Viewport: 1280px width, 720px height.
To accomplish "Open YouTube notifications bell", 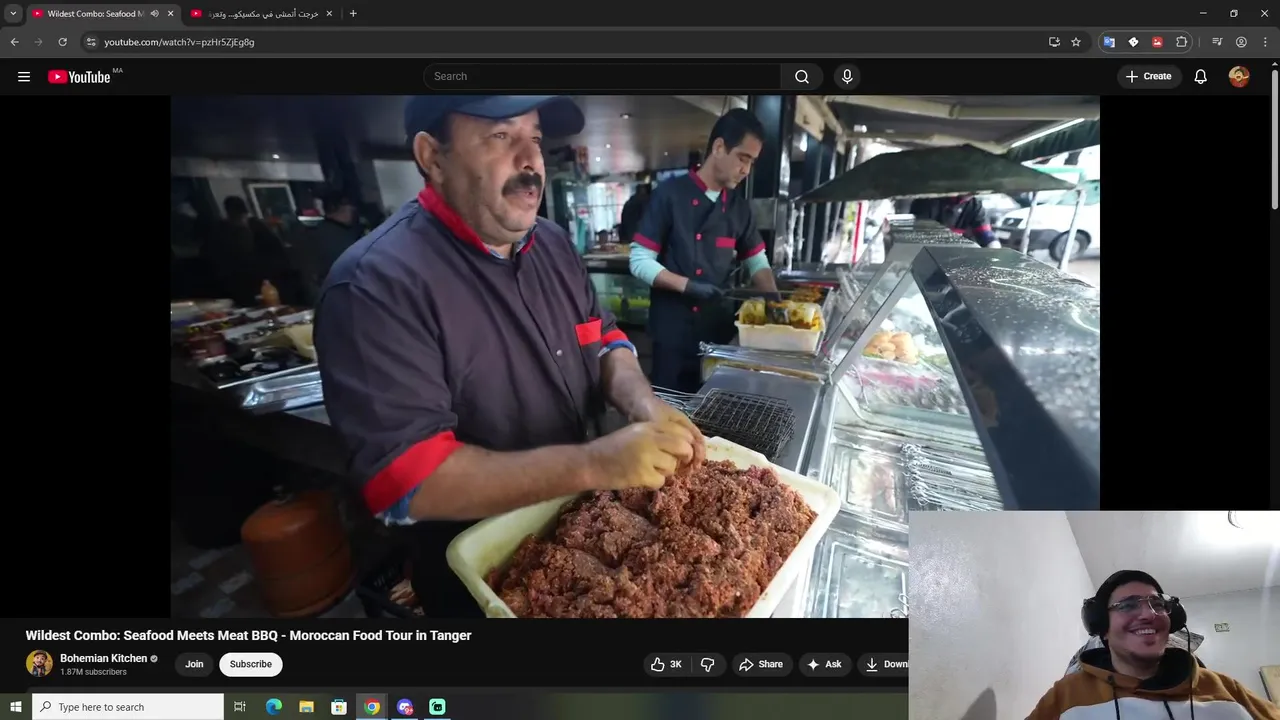I will [1201, 77].
